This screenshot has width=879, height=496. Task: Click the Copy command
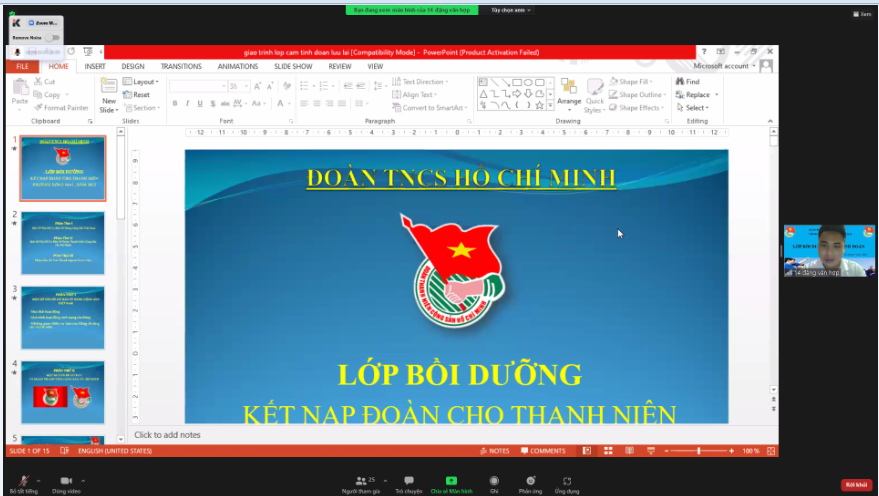47,95
